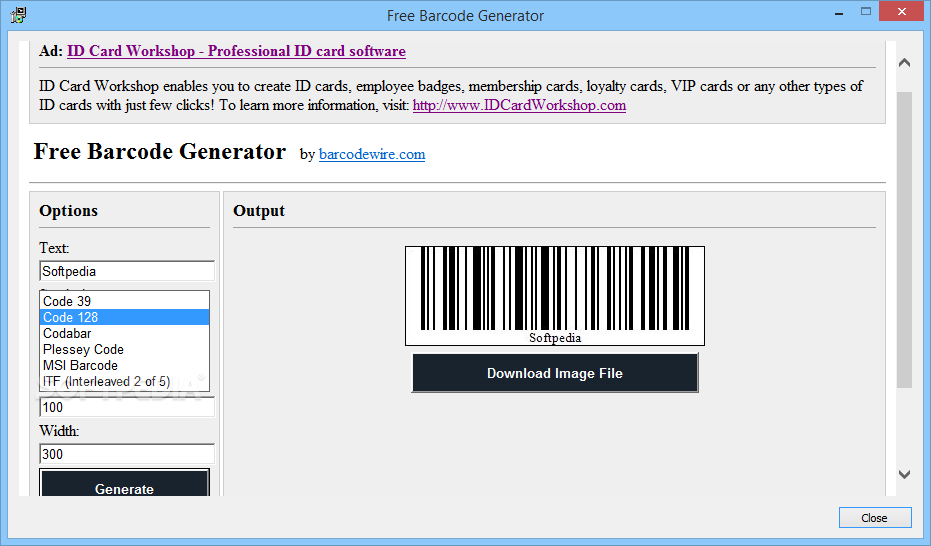Click the vertical scrollbar thumb

(904, 240)
